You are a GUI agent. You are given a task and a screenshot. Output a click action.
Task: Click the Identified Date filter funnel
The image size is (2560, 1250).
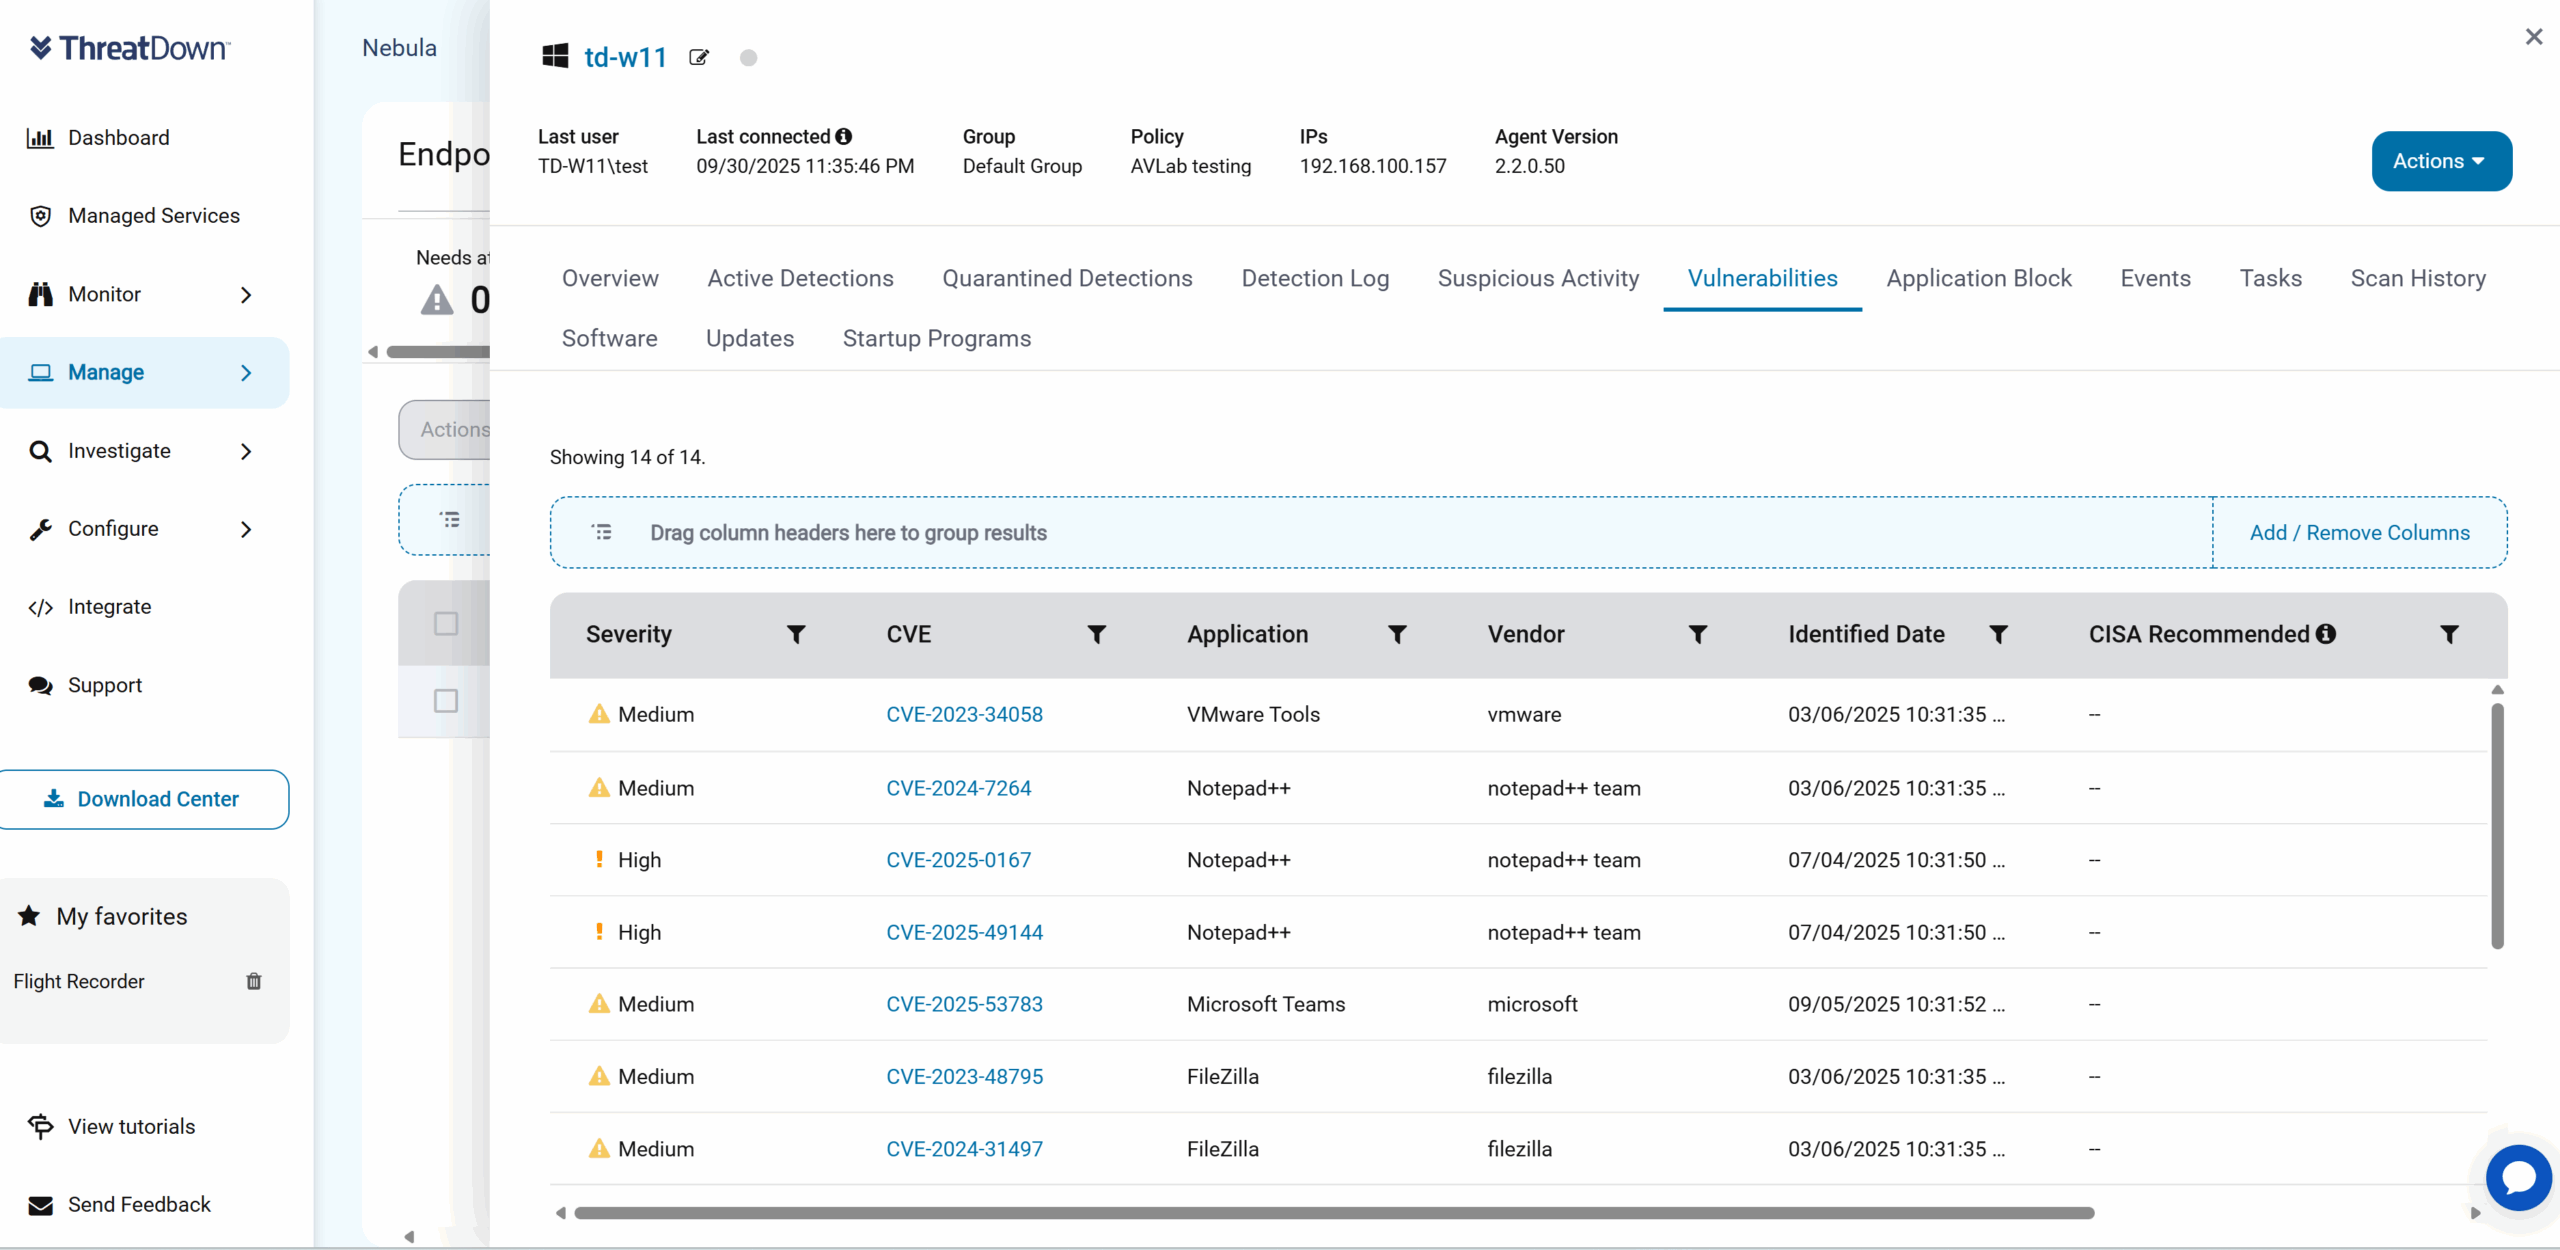[x=1998, y=634]
